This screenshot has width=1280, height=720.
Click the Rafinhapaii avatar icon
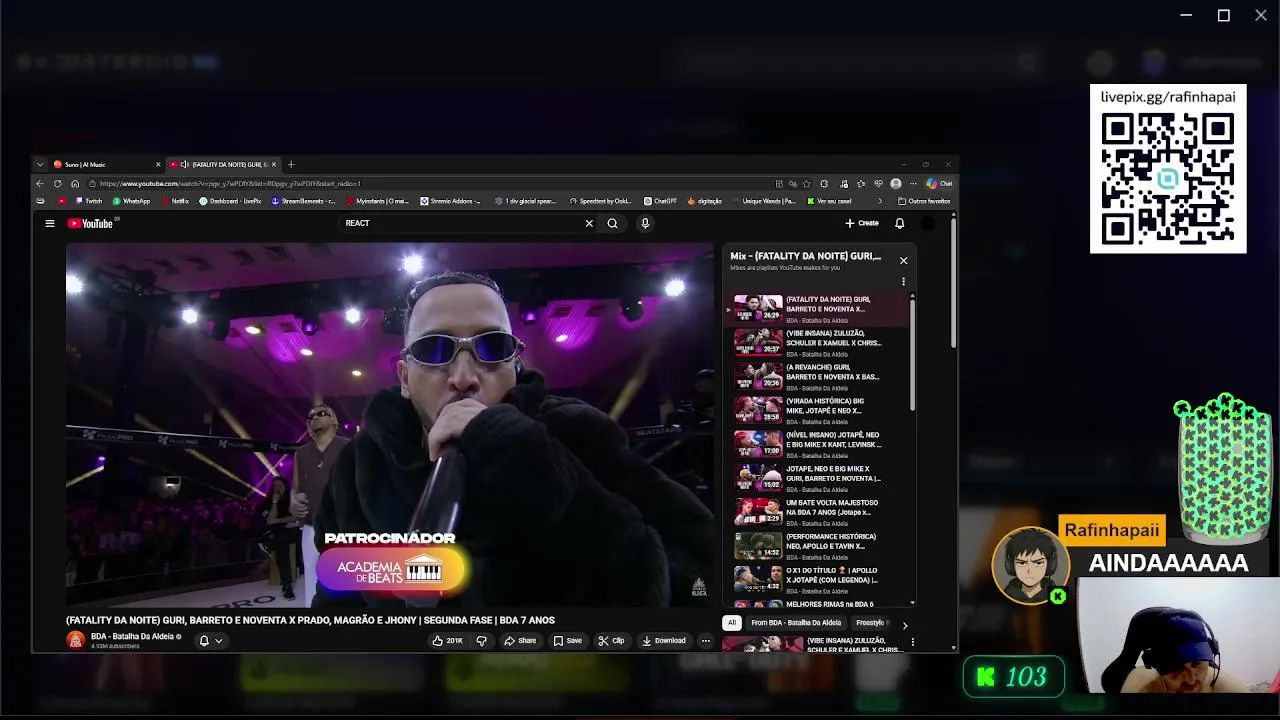point(1031,565)
